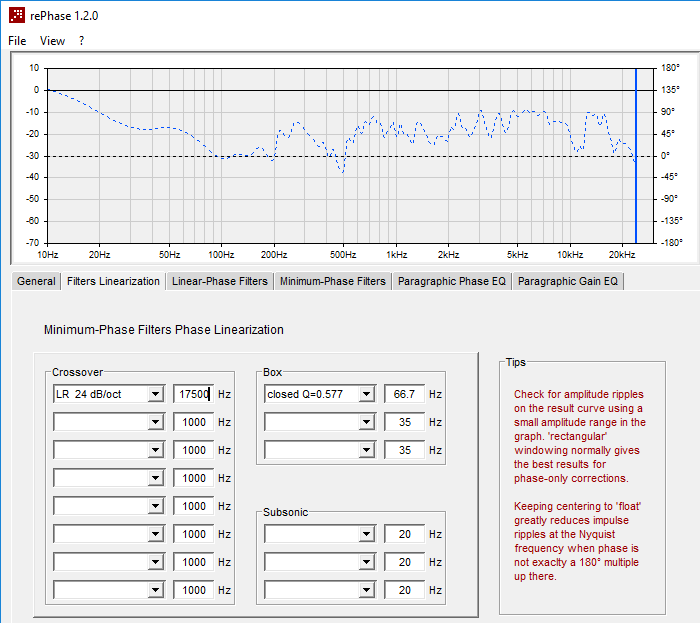Viewport: 700px width, 623px height.
Task: Click the second crossover 1000 Hz field
Action: pos(194,422)
